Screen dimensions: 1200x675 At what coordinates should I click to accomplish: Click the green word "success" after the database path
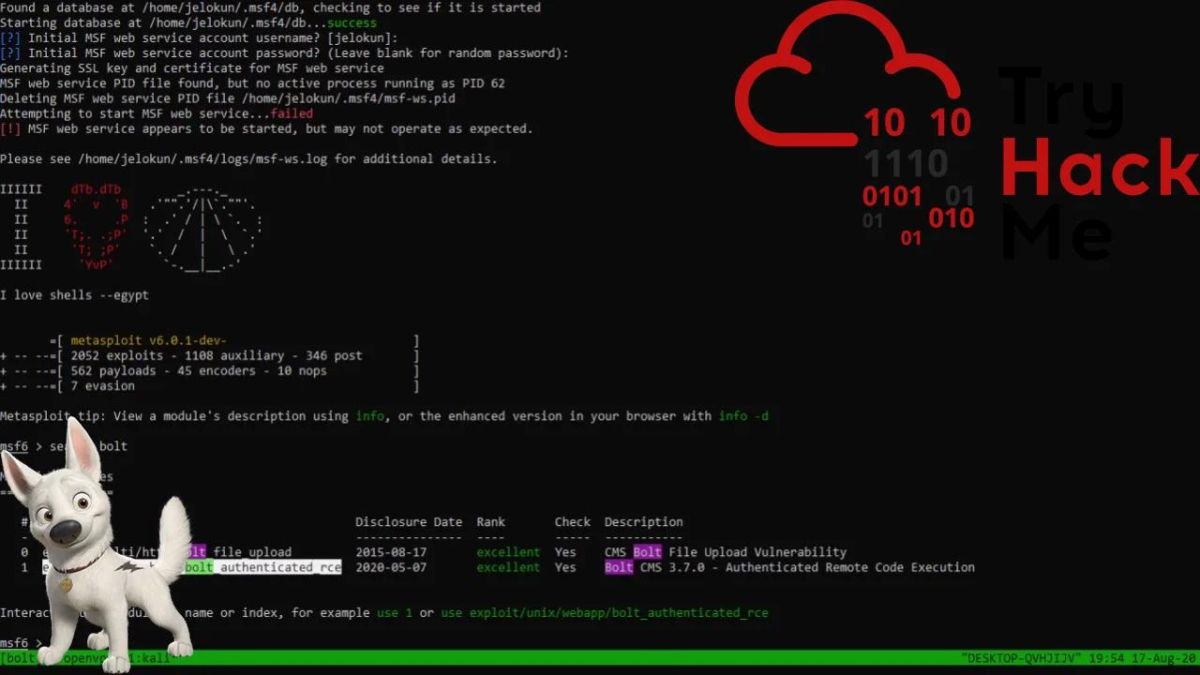click(352, 23)
